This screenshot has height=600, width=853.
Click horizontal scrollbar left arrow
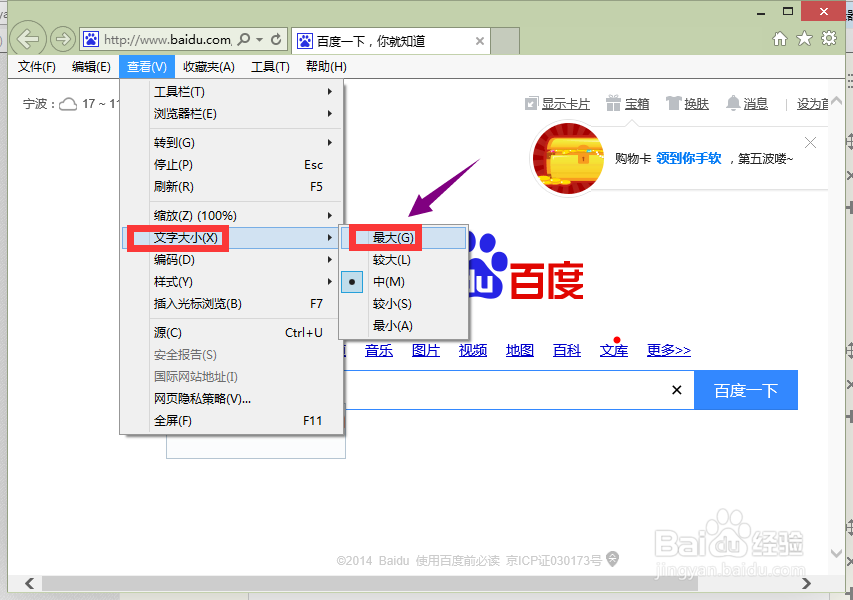click(29, 584)
